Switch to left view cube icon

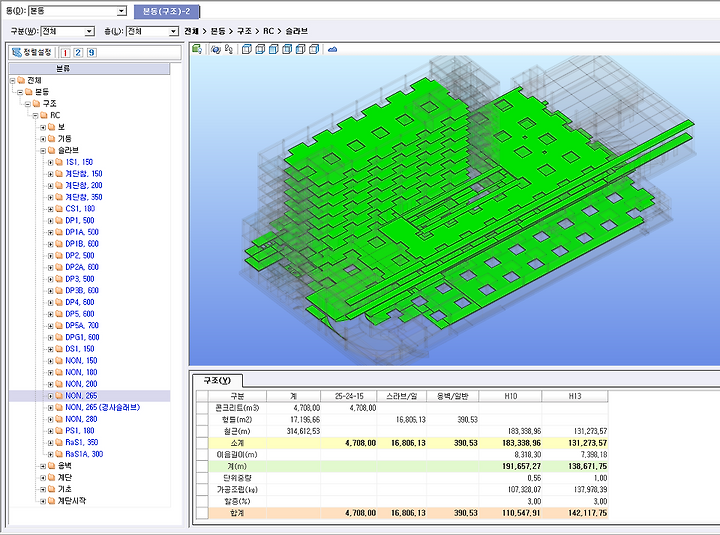click(x=300, y=49)
